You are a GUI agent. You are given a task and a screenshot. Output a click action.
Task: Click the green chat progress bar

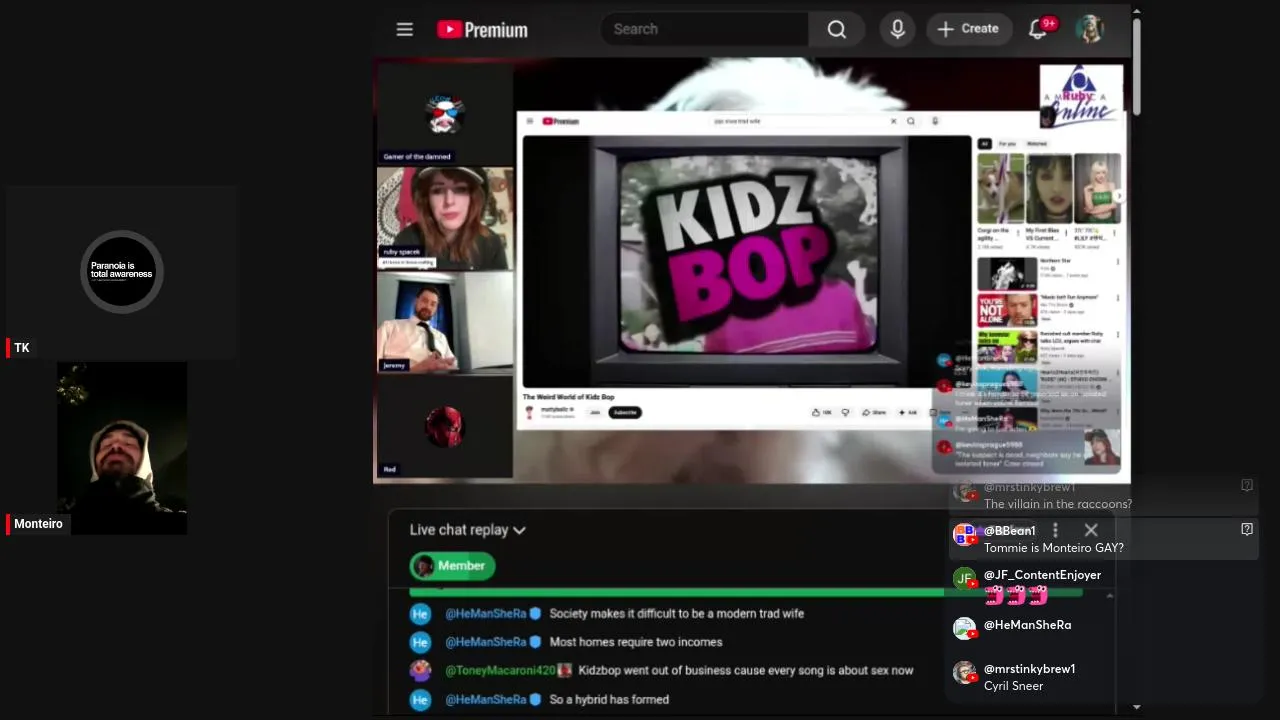(x=746, y=593)
